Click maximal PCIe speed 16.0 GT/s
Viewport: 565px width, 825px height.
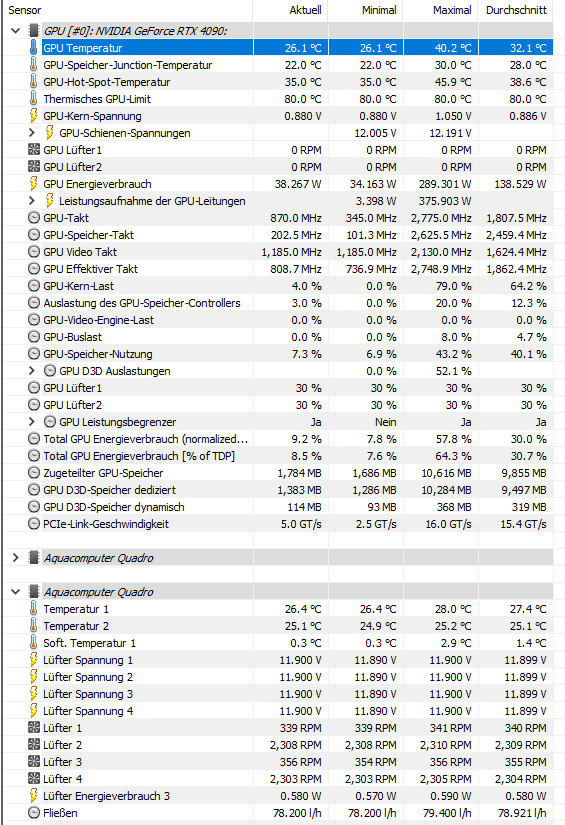[x=450, y=524]
